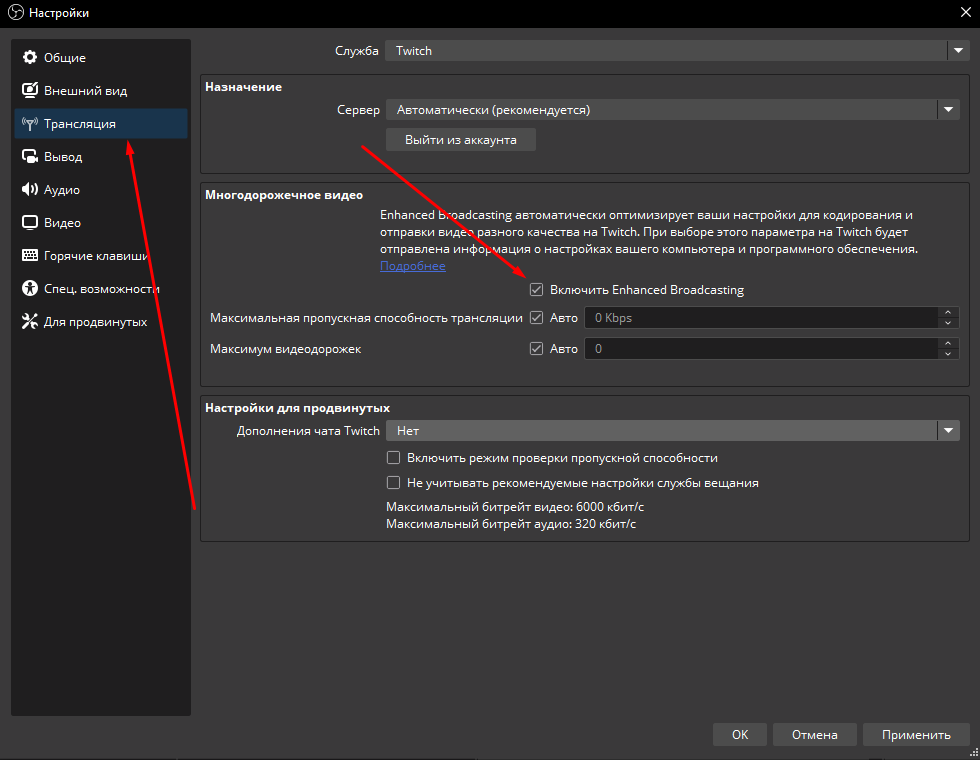Click the Вывод output icon

coord(30,157)
